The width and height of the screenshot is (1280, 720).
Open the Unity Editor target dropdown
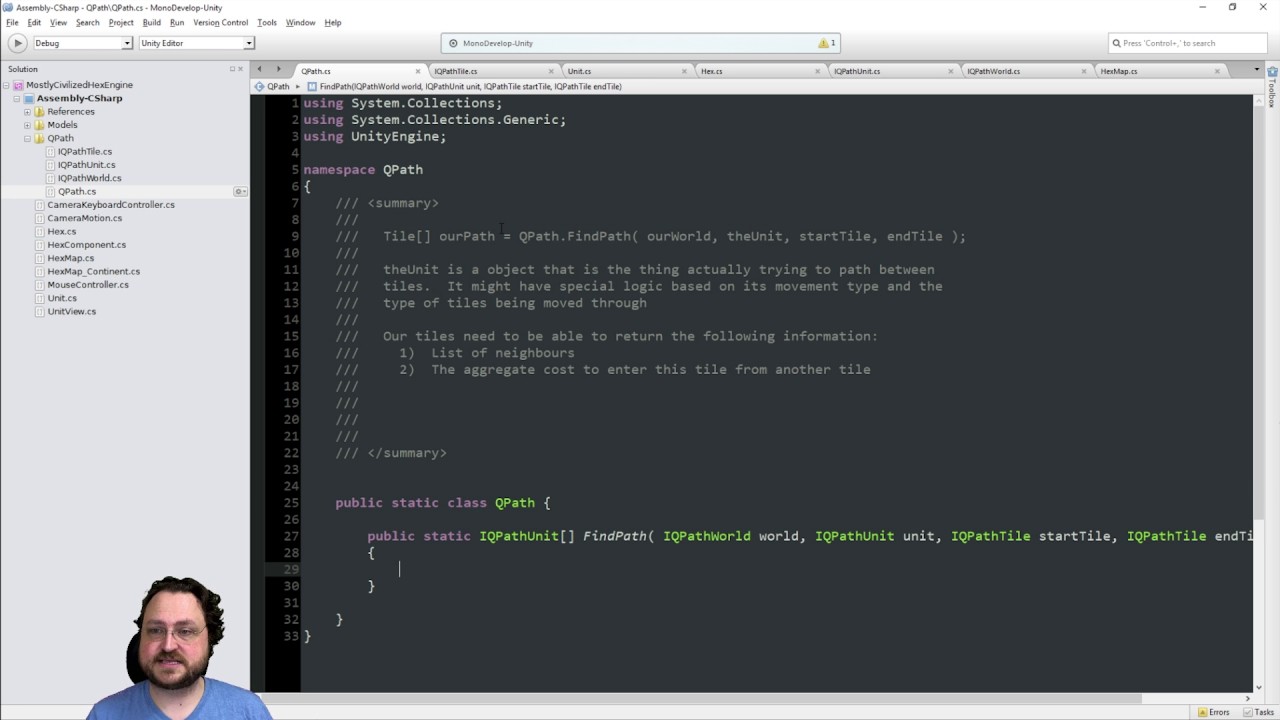click(x=196, y=43)
